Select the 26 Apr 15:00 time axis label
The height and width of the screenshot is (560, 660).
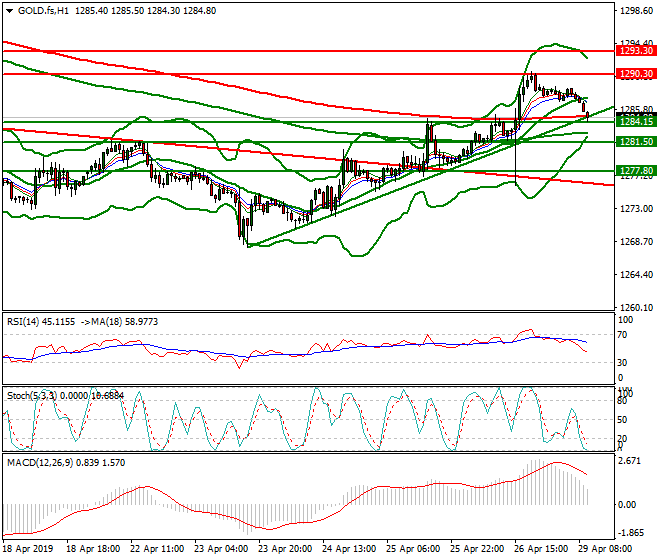[x=541, y=549]
